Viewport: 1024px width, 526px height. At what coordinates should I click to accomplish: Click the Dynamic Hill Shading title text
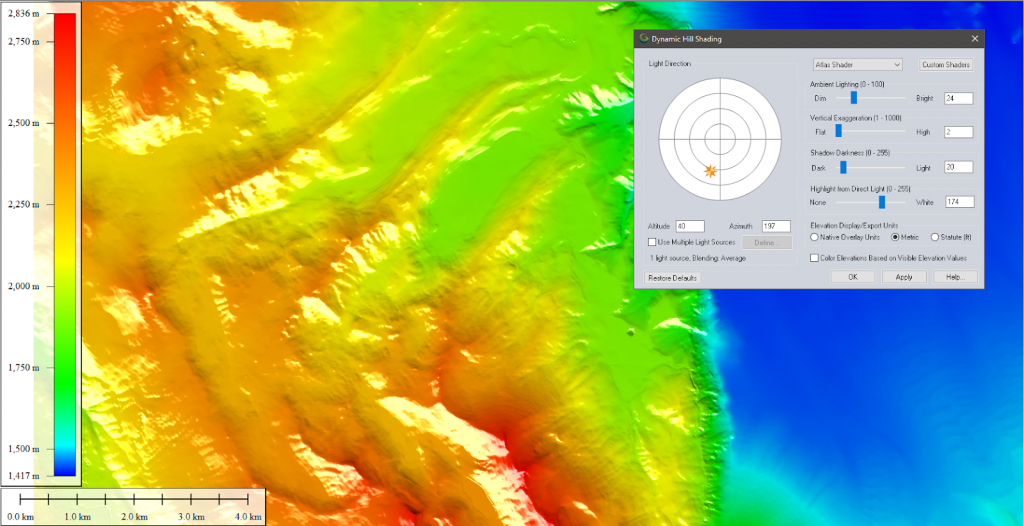[686, 39]
